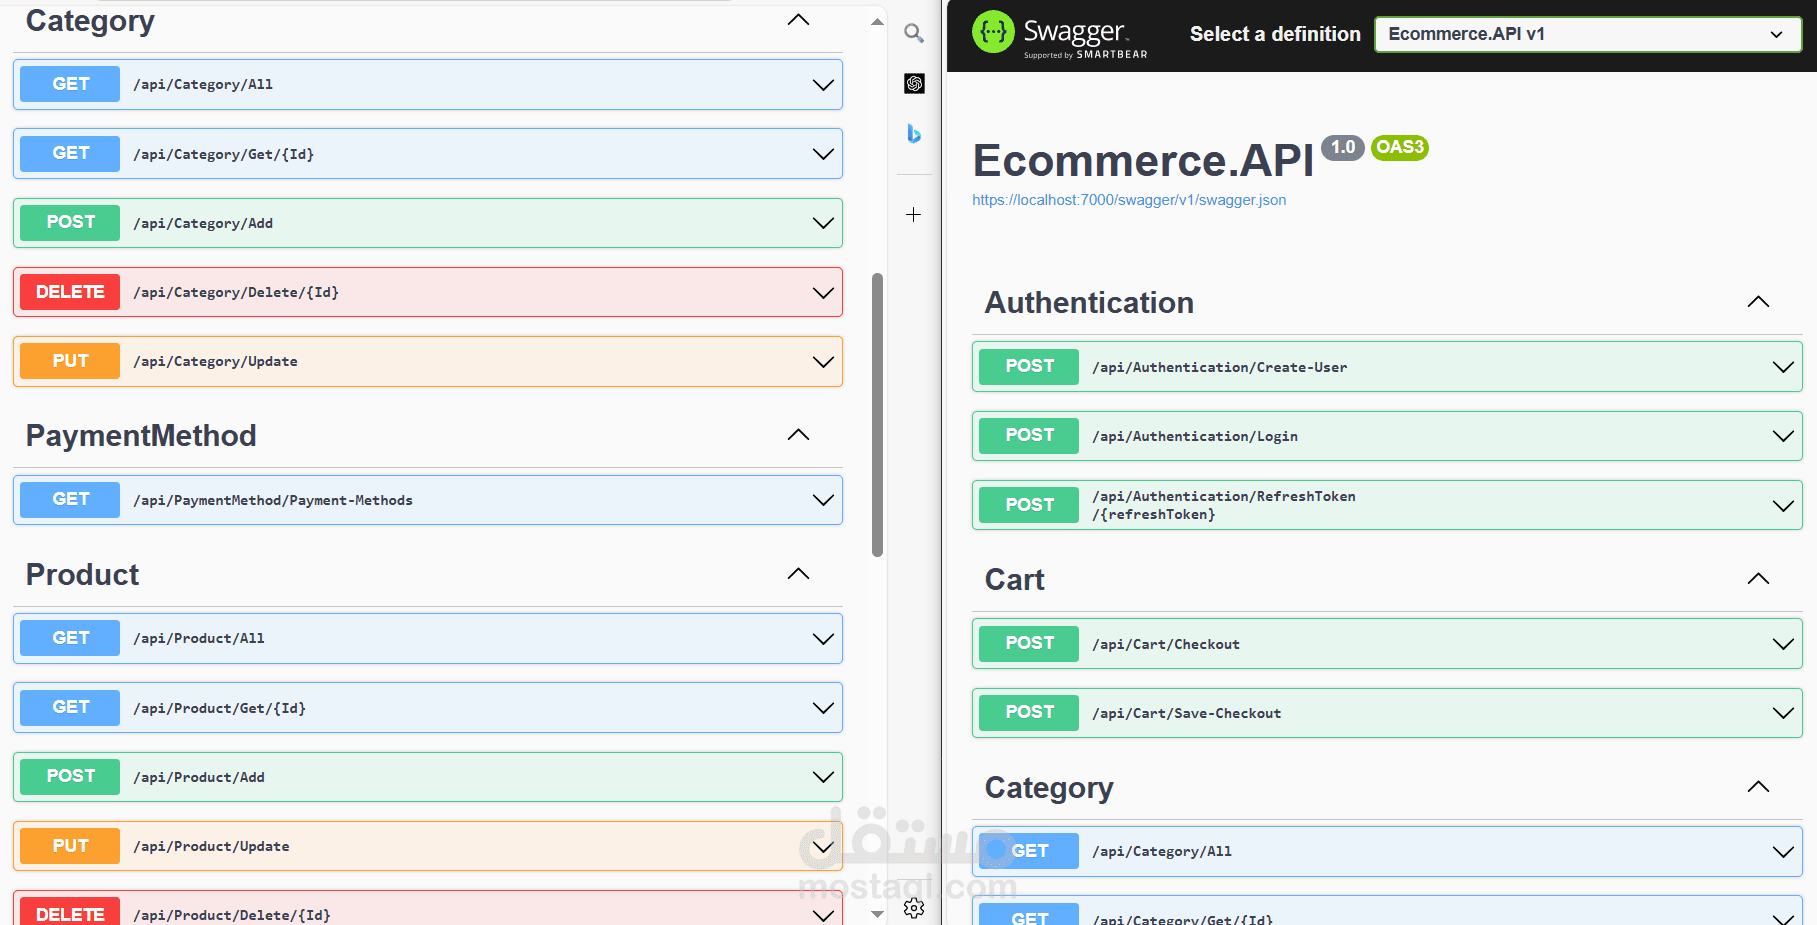Select the /api/Product/Add path text

pos(199,777)
